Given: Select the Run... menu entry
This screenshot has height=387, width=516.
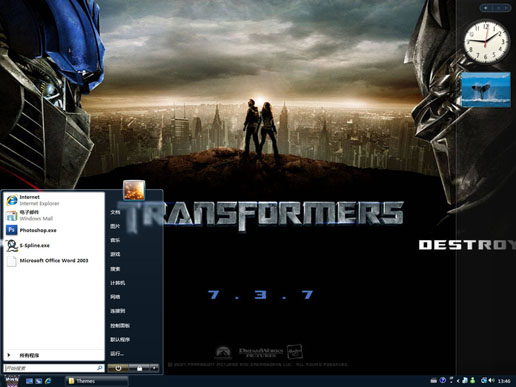Looking at the screenshot, I should [117, 353].
